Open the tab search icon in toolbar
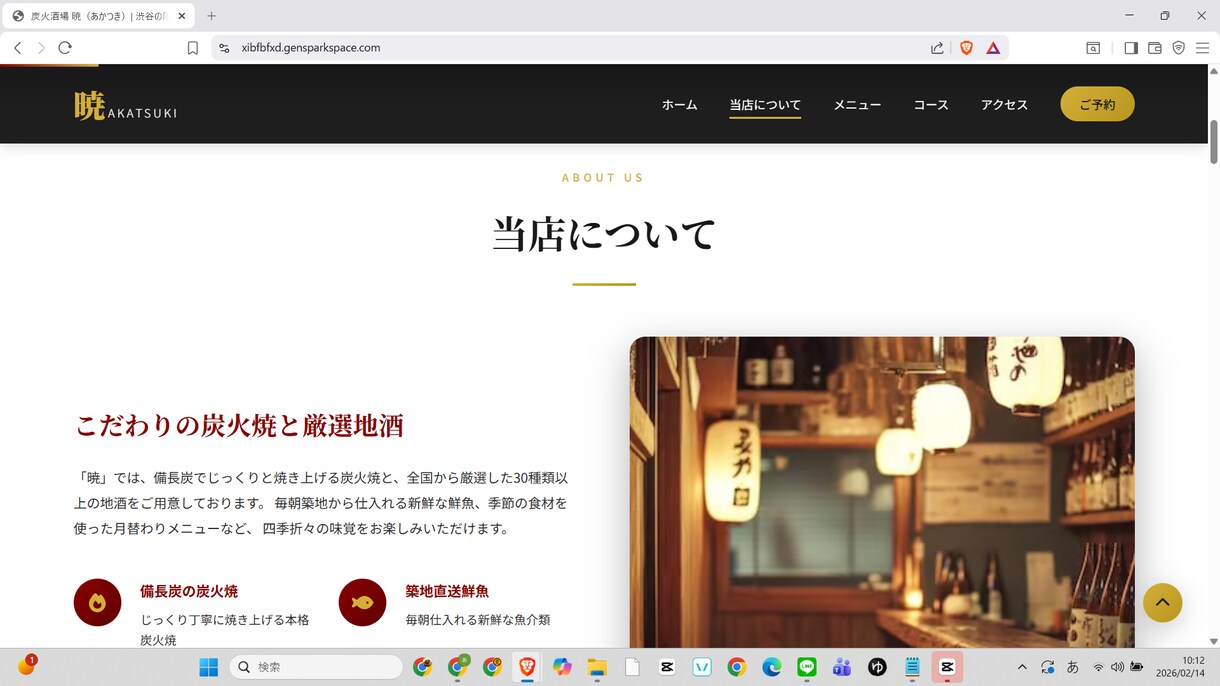Screen dimensions: 1220x686 click(x=1093, y=47)
